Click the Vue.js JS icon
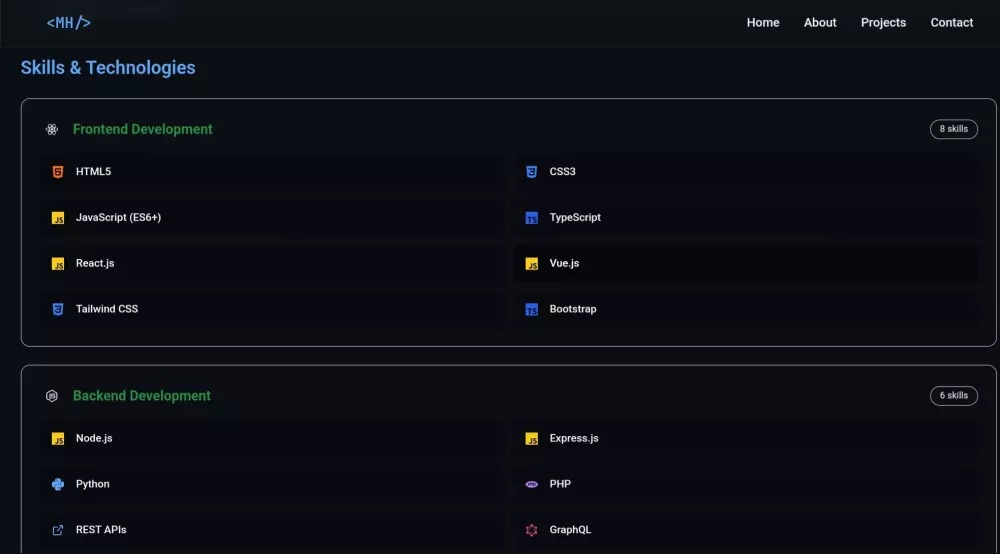 (531, 263)
